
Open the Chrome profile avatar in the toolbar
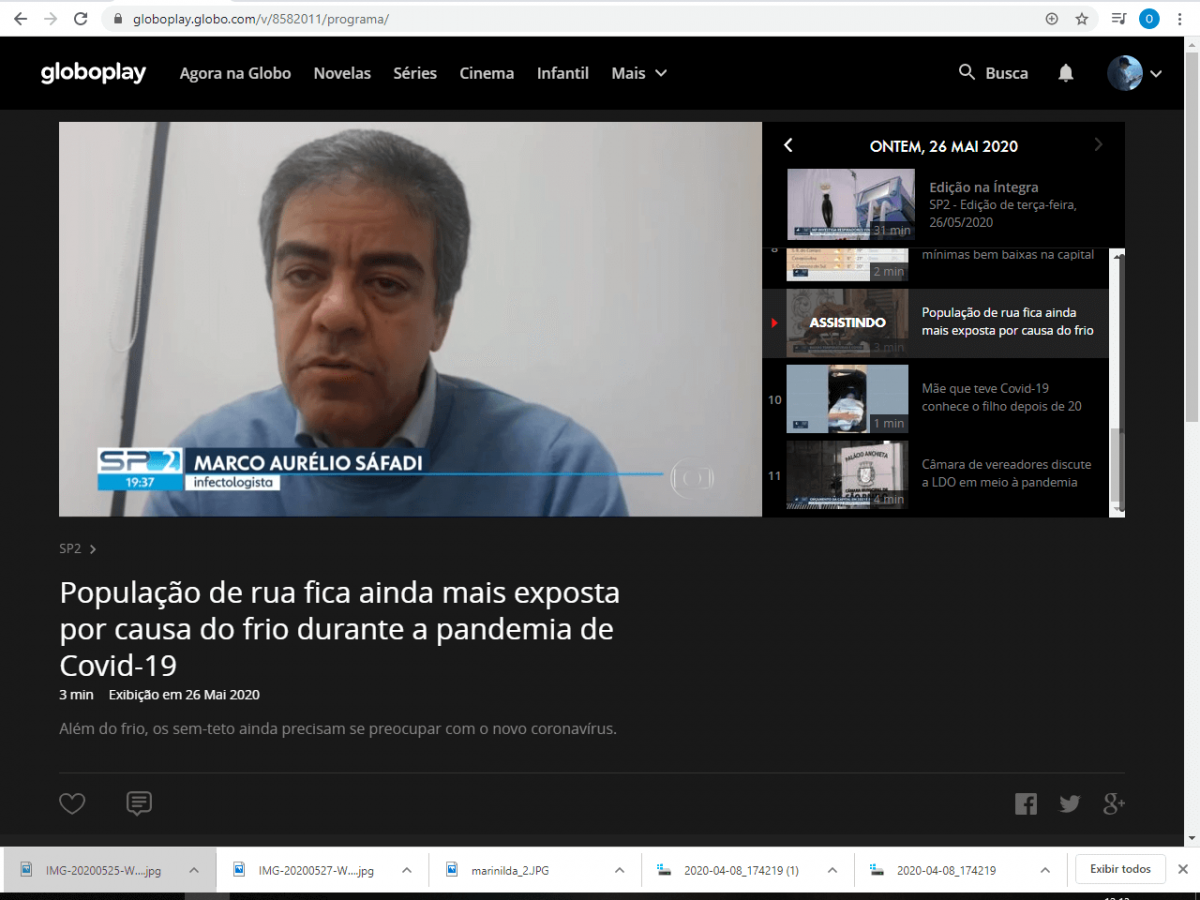coord(1149,19)
